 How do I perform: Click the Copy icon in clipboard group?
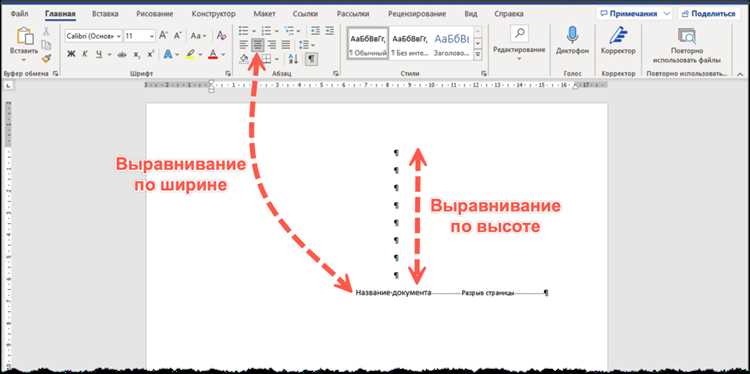coord(46,45)
